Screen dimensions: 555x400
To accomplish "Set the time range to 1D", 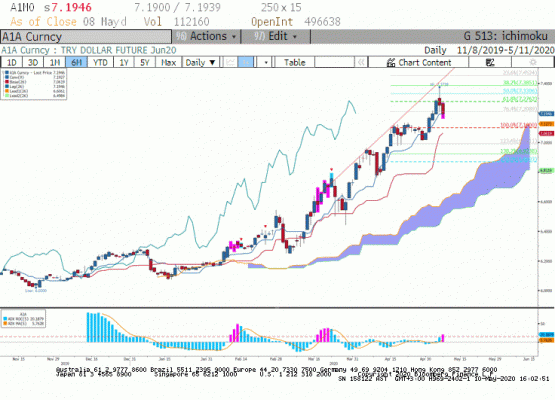I will (12, 63).
